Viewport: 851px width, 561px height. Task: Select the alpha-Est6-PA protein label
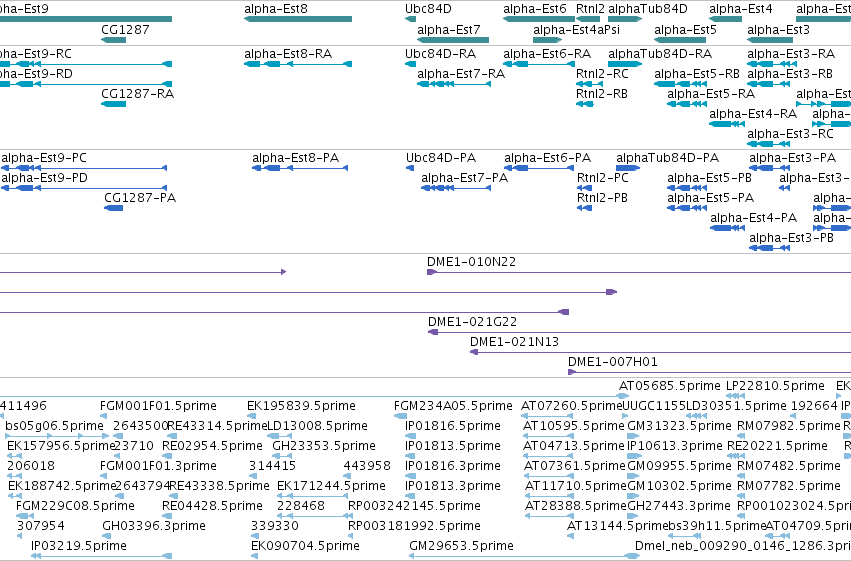548,157
